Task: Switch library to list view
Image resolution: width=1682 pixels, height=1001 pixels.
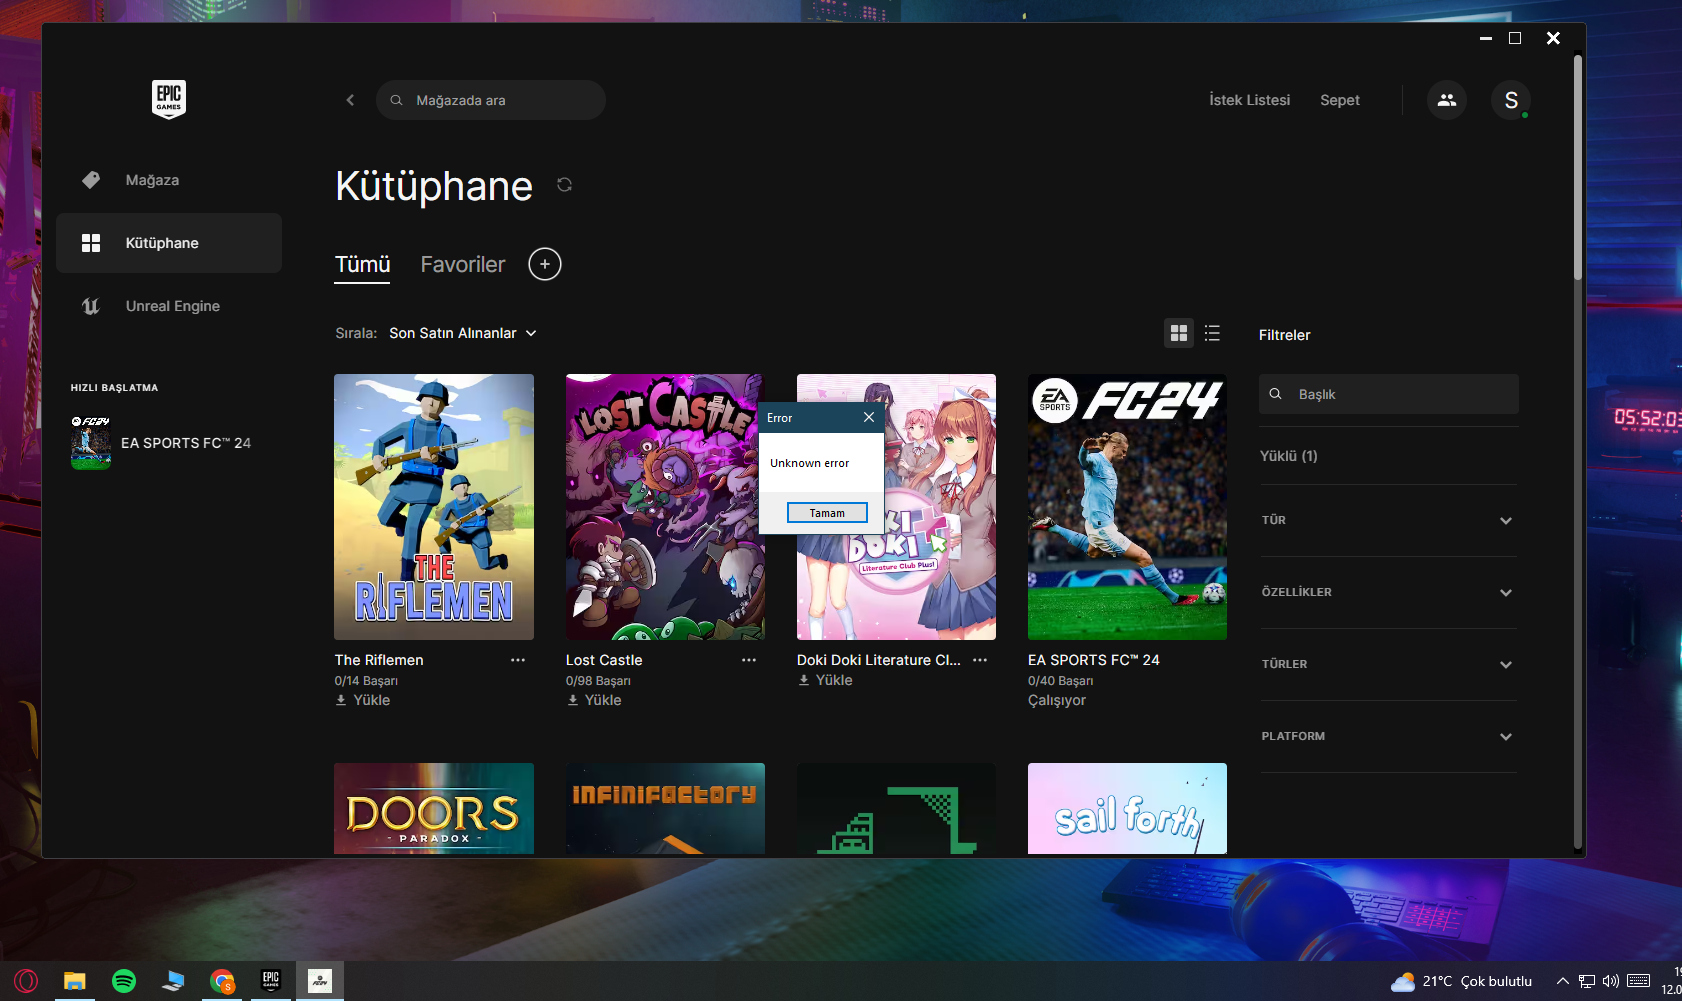Action: pos(1212,333)
